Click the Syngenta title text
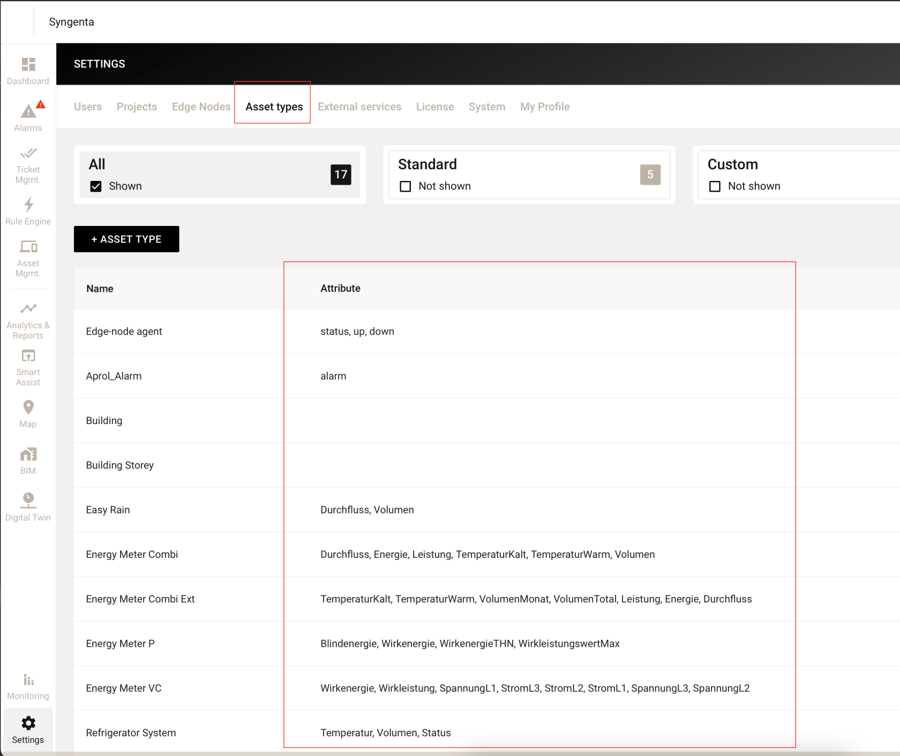The height and width of the screenshot is (756, 900). [71, 22]
